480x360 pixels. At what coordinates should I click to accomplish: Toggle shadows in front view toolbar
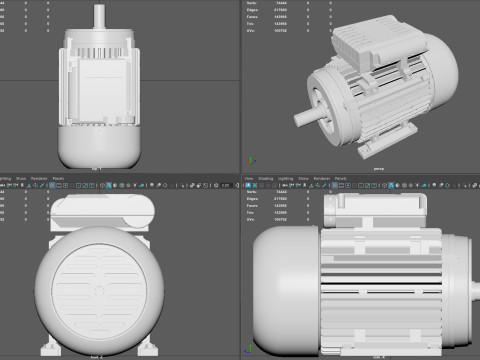(x=141, y=185)
